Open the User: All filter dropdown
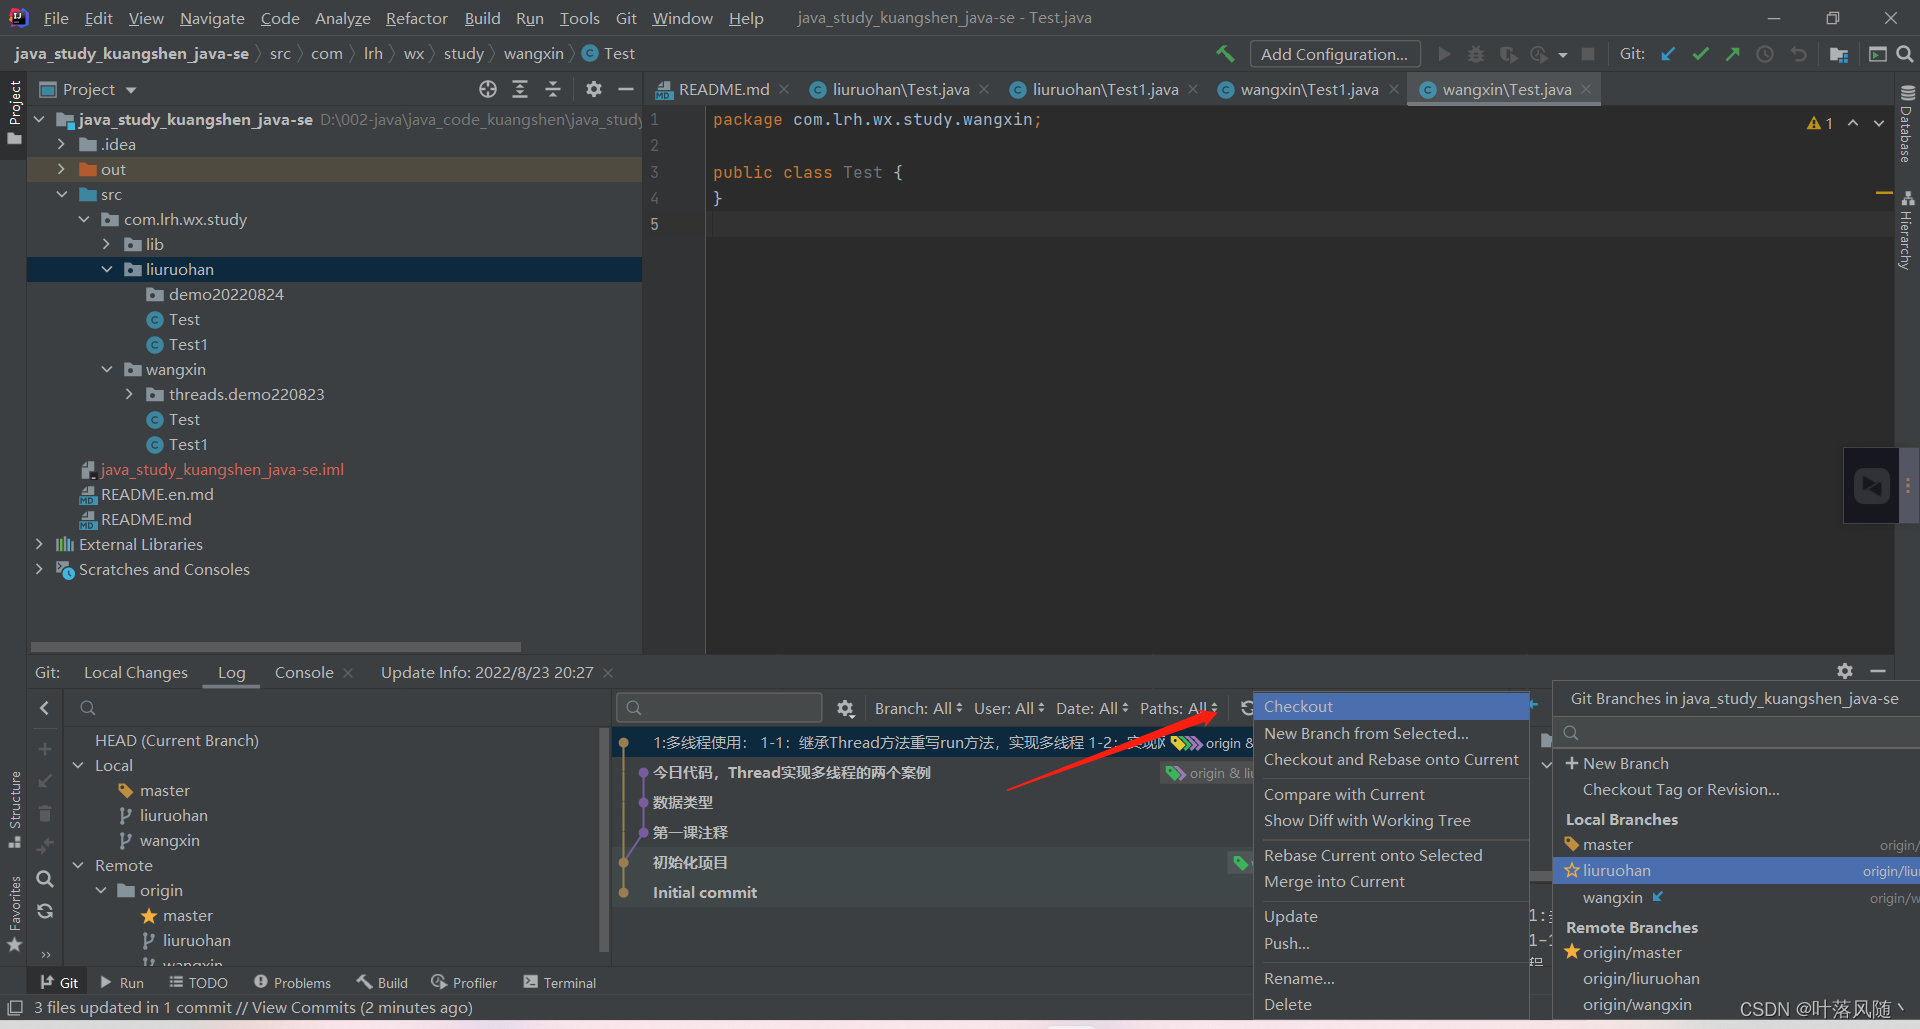The width and height of the screenshot is (1920, 1029). coord(1010,708)
